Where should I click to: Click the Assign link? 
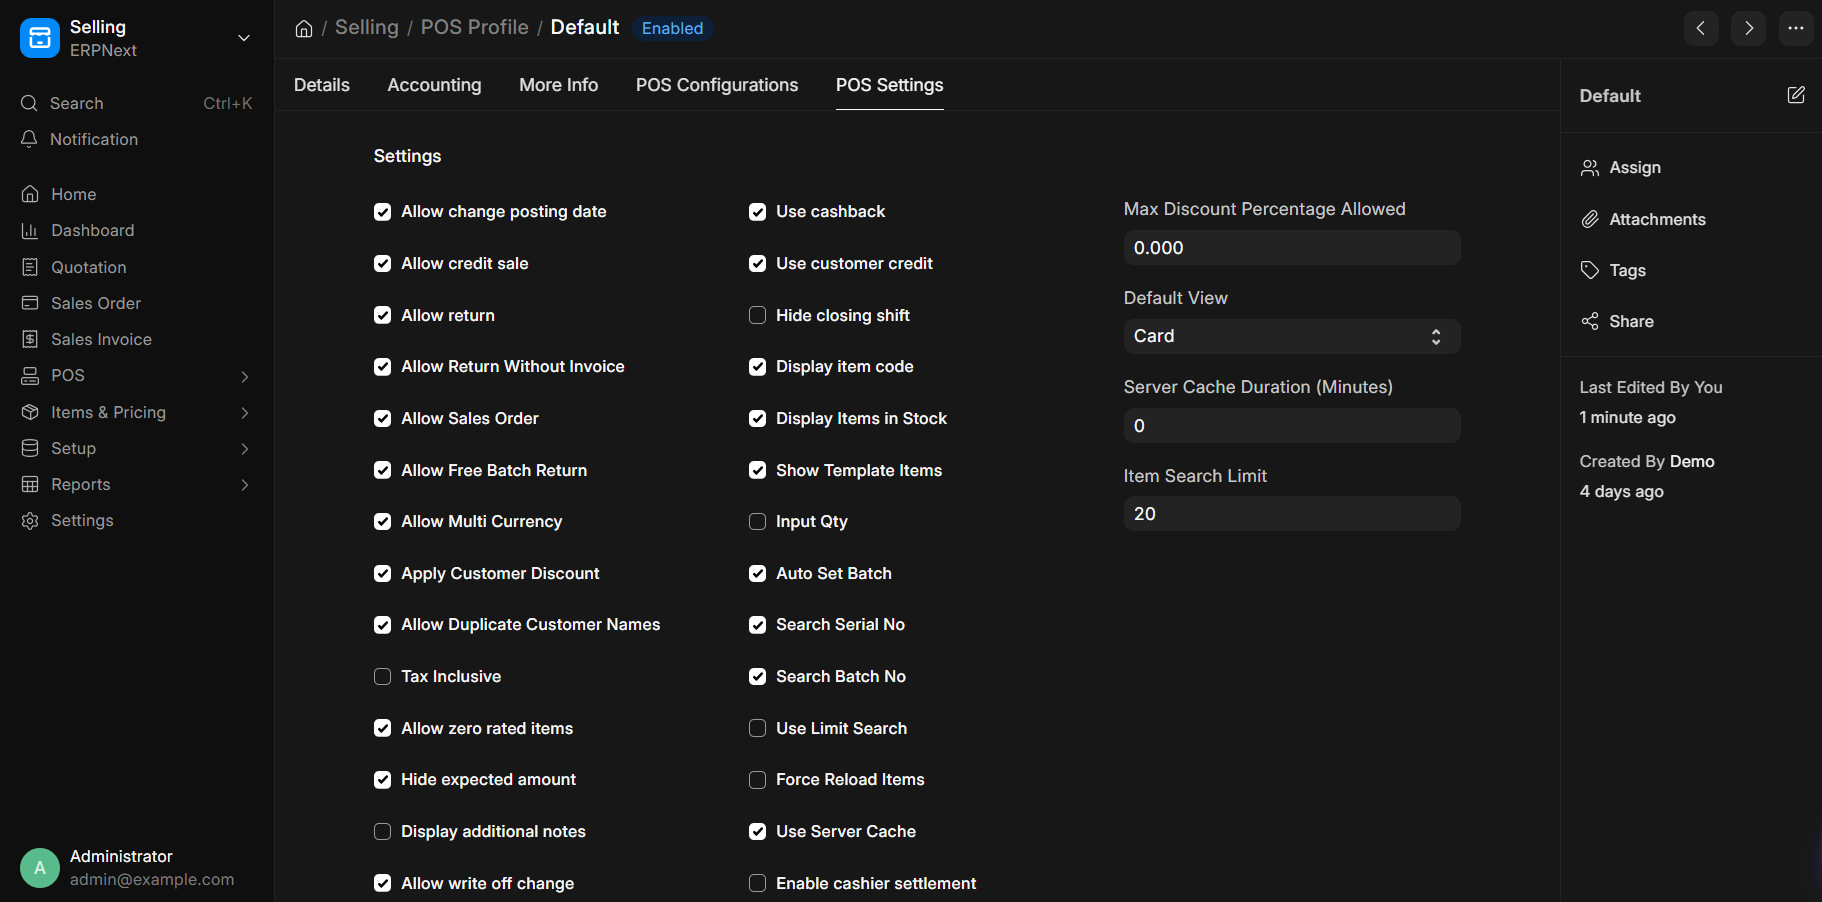[x=1635, y=168]
